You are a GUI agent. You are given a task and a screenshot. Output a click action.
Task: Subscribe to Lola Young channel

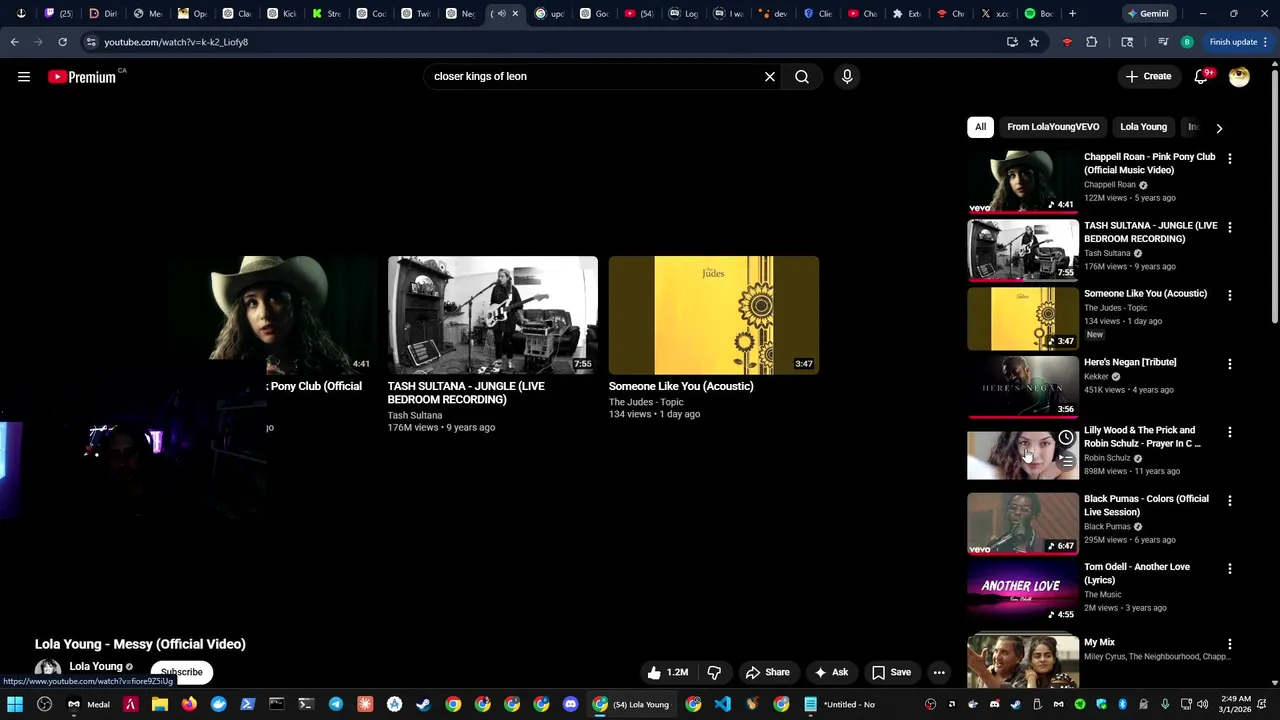tap(182, 672)
